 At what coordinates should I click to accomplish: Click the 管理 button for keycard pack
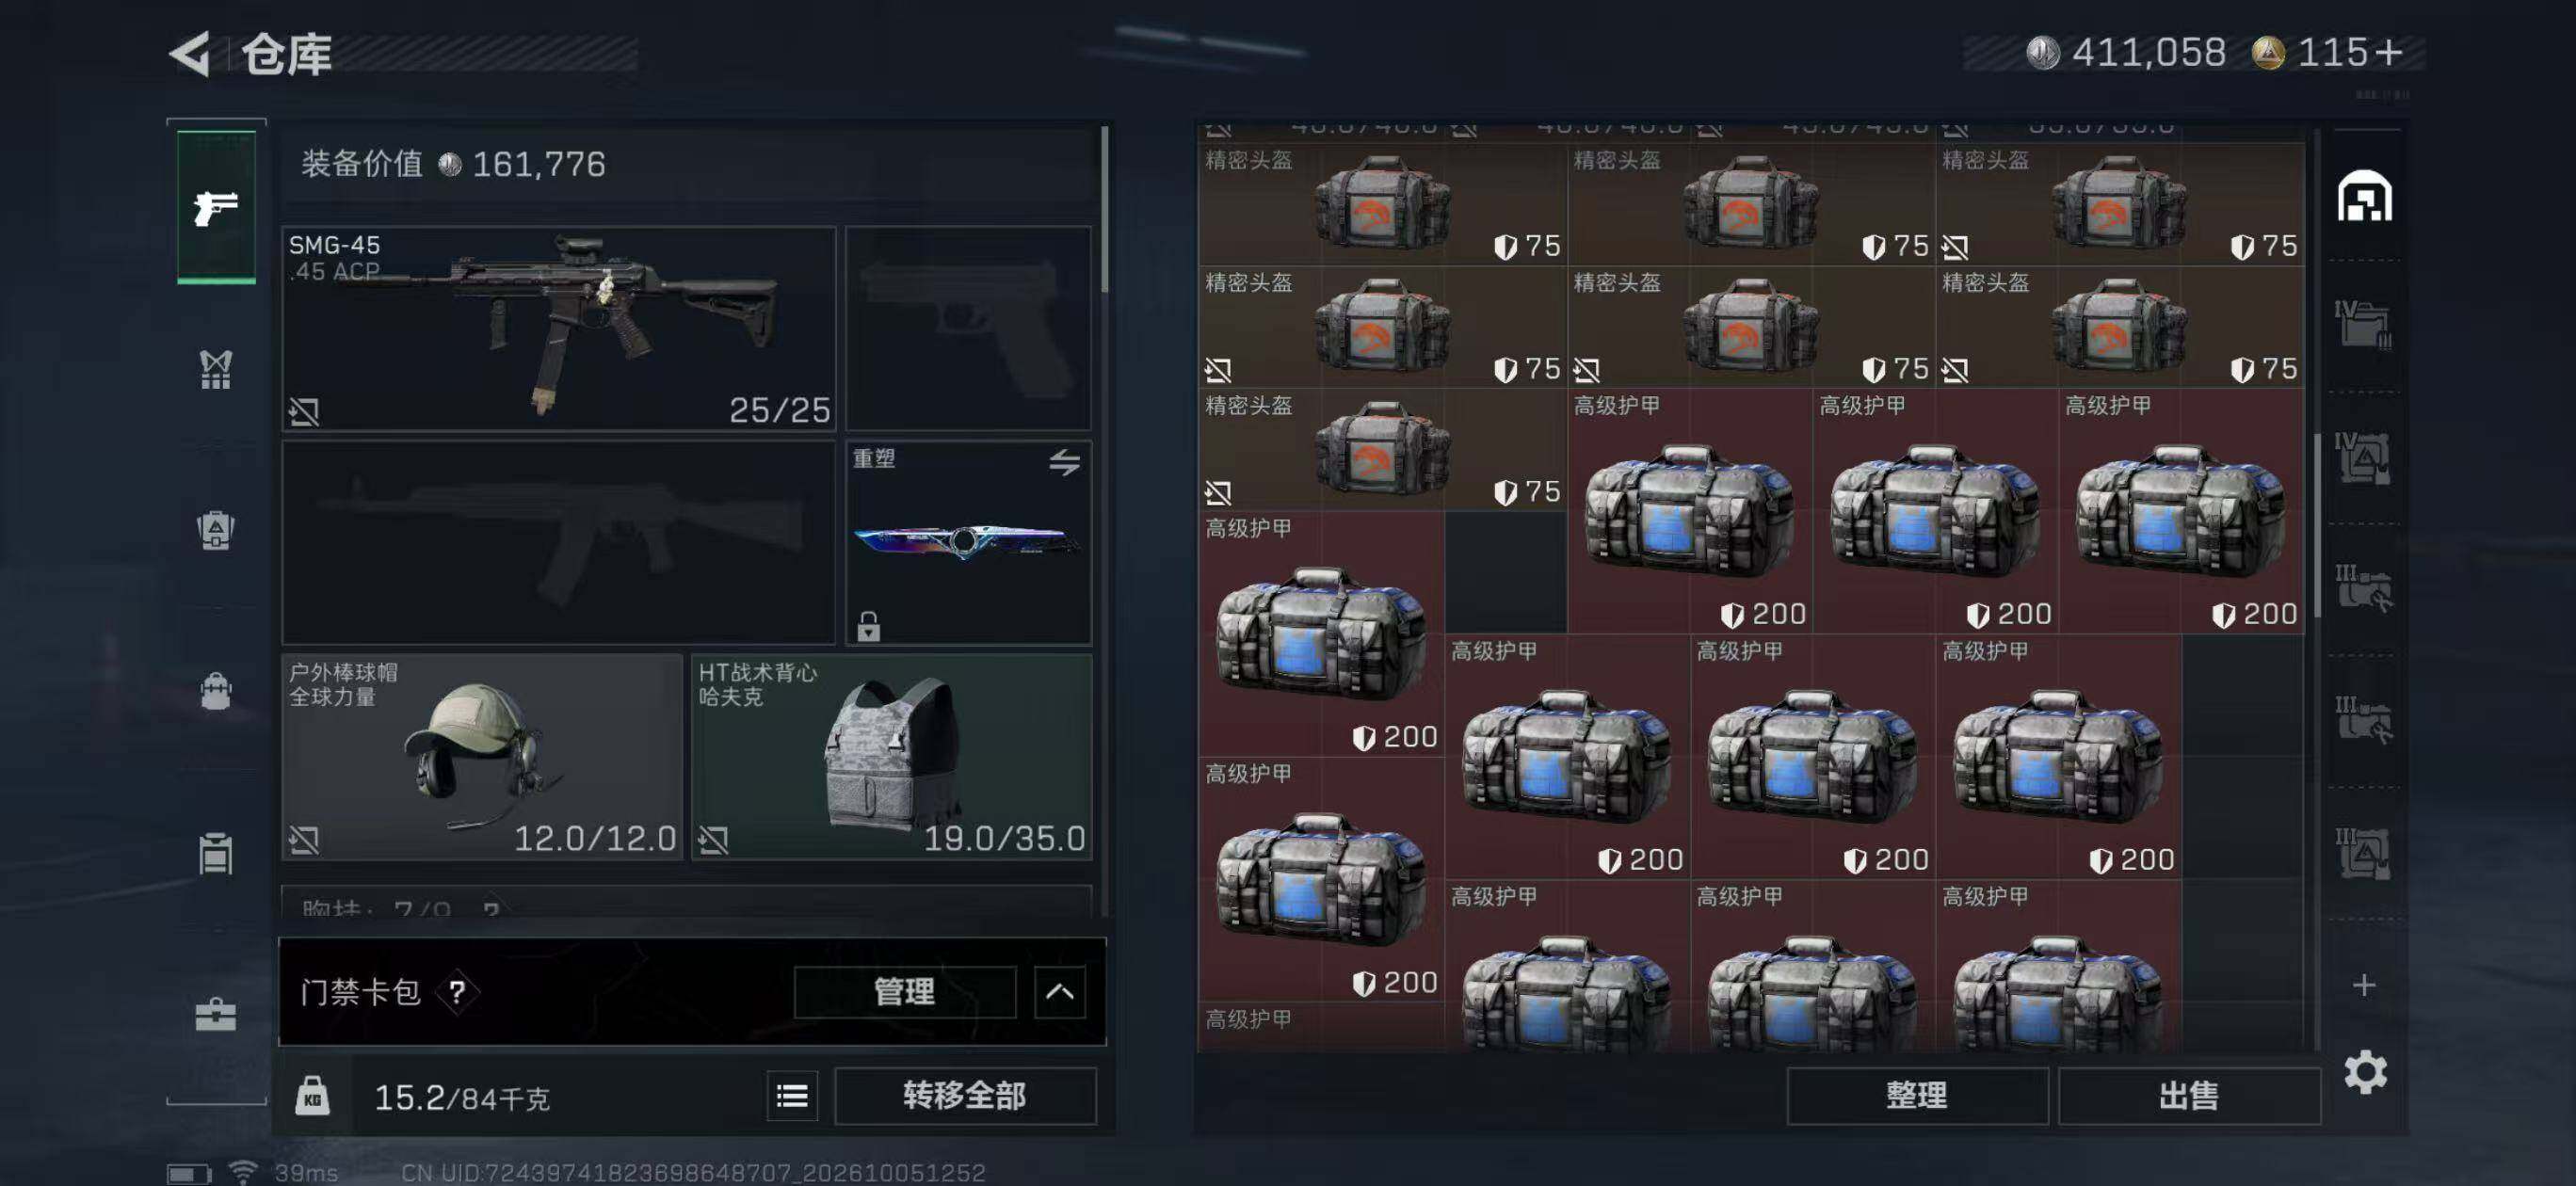point(905,992)
